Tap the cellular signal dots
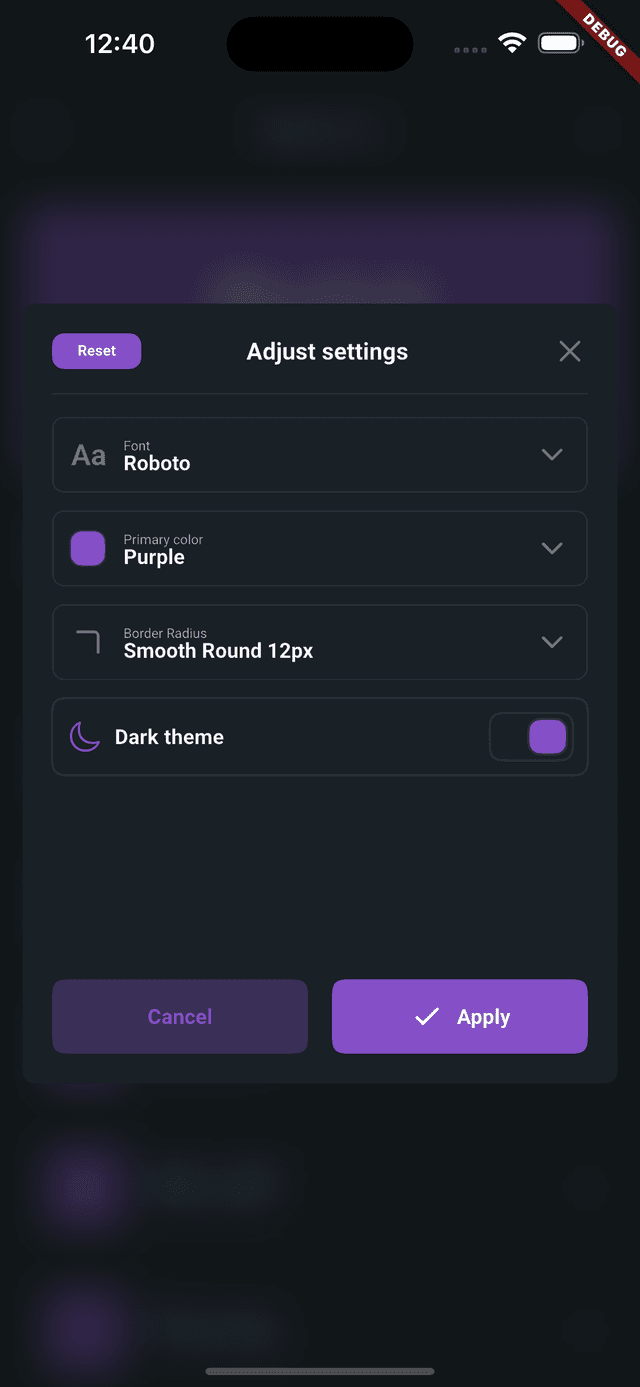The height and width of the screenshot is (1387, 640). 470,49
